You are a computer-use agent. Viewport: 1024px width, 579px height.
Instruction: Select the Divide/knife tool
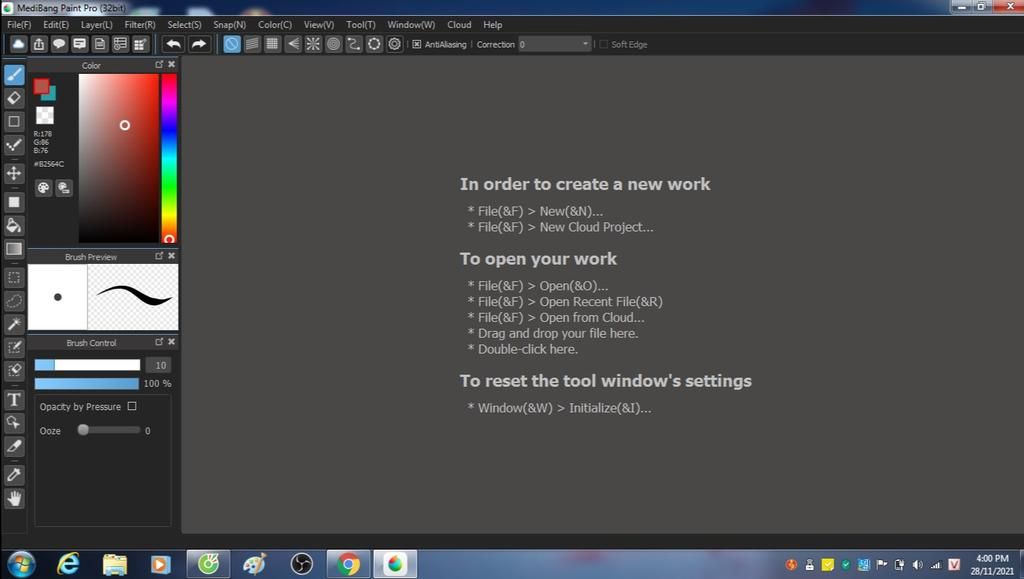coord(14,446)
